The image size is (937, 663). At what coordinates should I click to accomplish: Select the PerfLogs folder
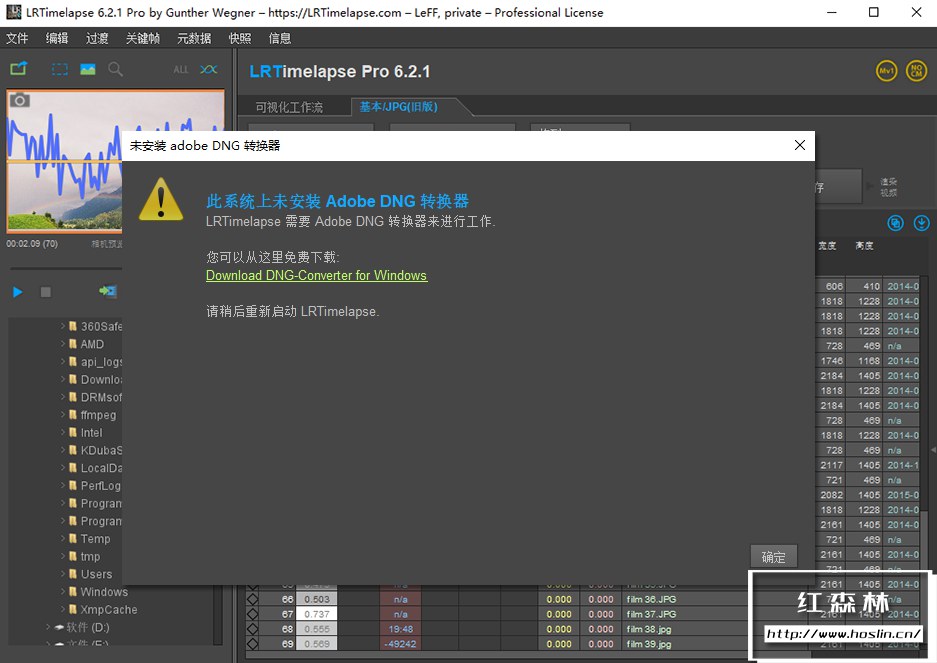click(95, 485)
